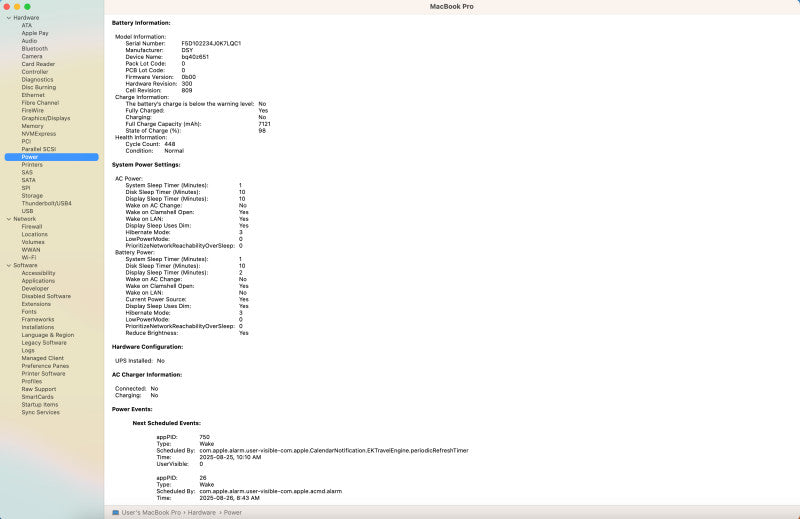Select Raw Support in the sidebar
This screenshot has height=519, width=800.
[x=39, y=389]
